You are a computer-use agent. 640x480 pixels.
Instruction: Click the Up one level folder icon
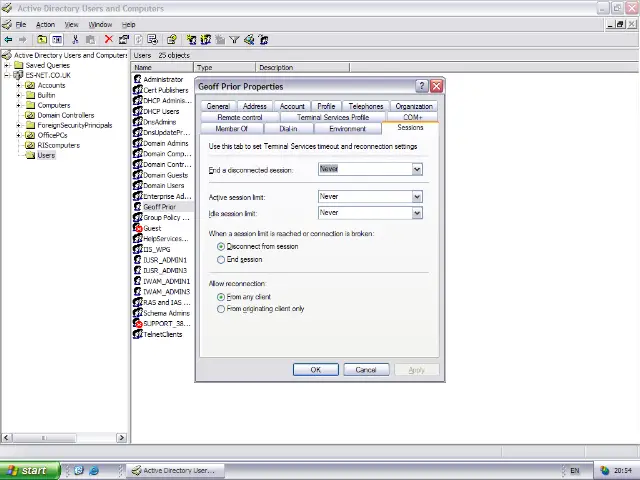point(42,40)
